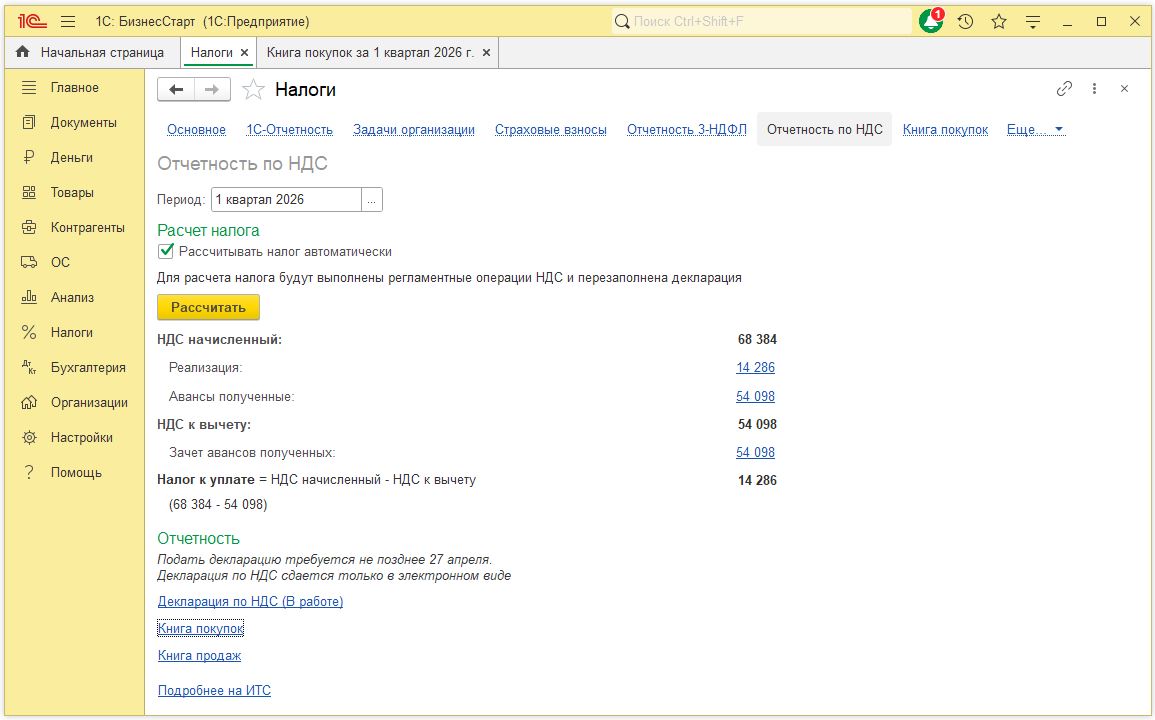
Task: Expand the Еще... sections dropdown
Action: coord(1035,130)
